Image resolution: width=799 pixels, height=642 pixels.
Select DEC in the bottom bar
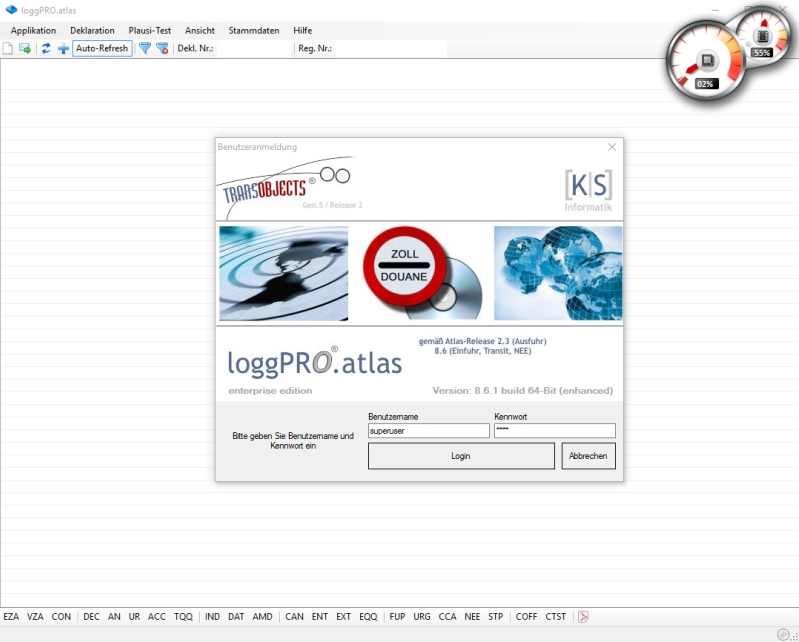92,617
